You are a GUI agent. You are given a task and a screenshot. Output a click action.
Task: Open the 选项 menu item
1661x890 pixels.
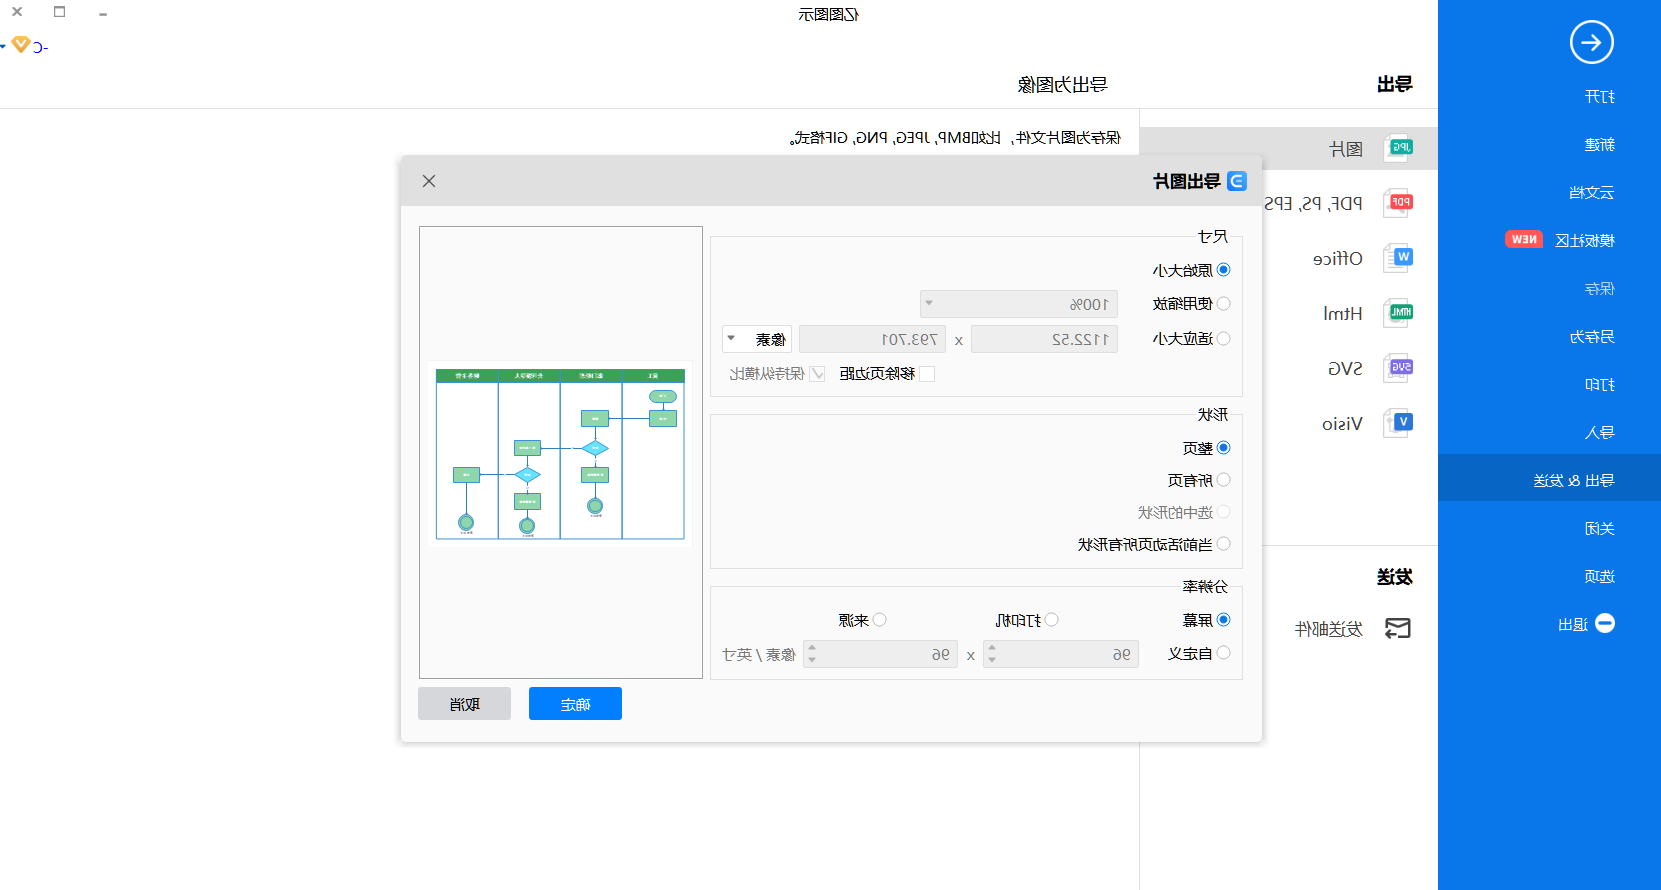click(x=1599, y=577)
